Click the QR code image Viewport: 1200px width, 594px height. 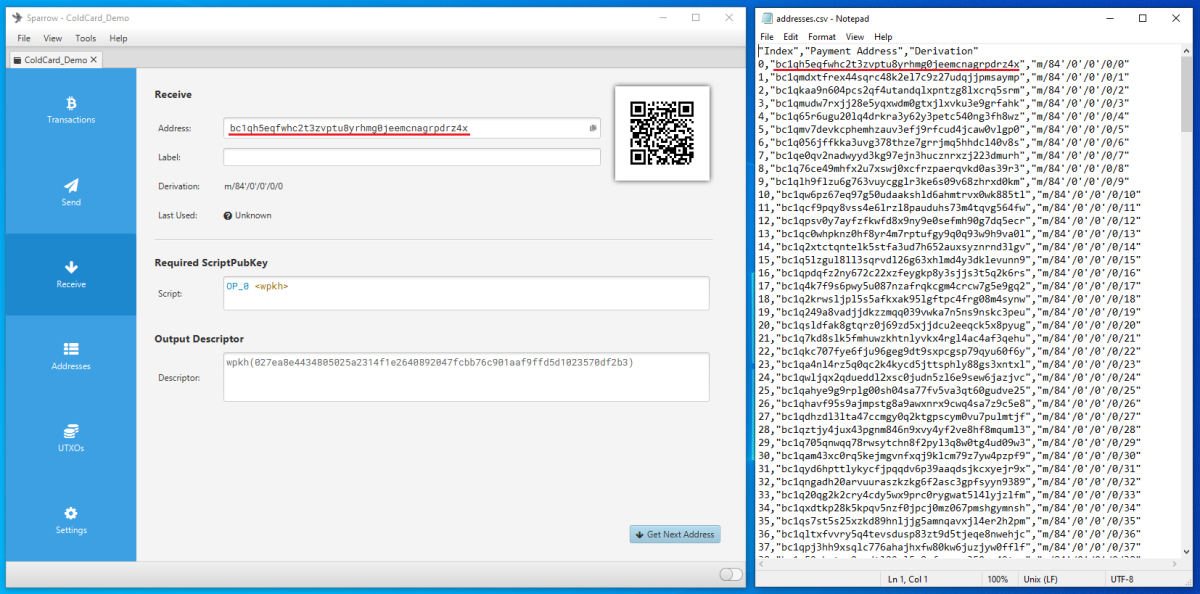[662, 133]
